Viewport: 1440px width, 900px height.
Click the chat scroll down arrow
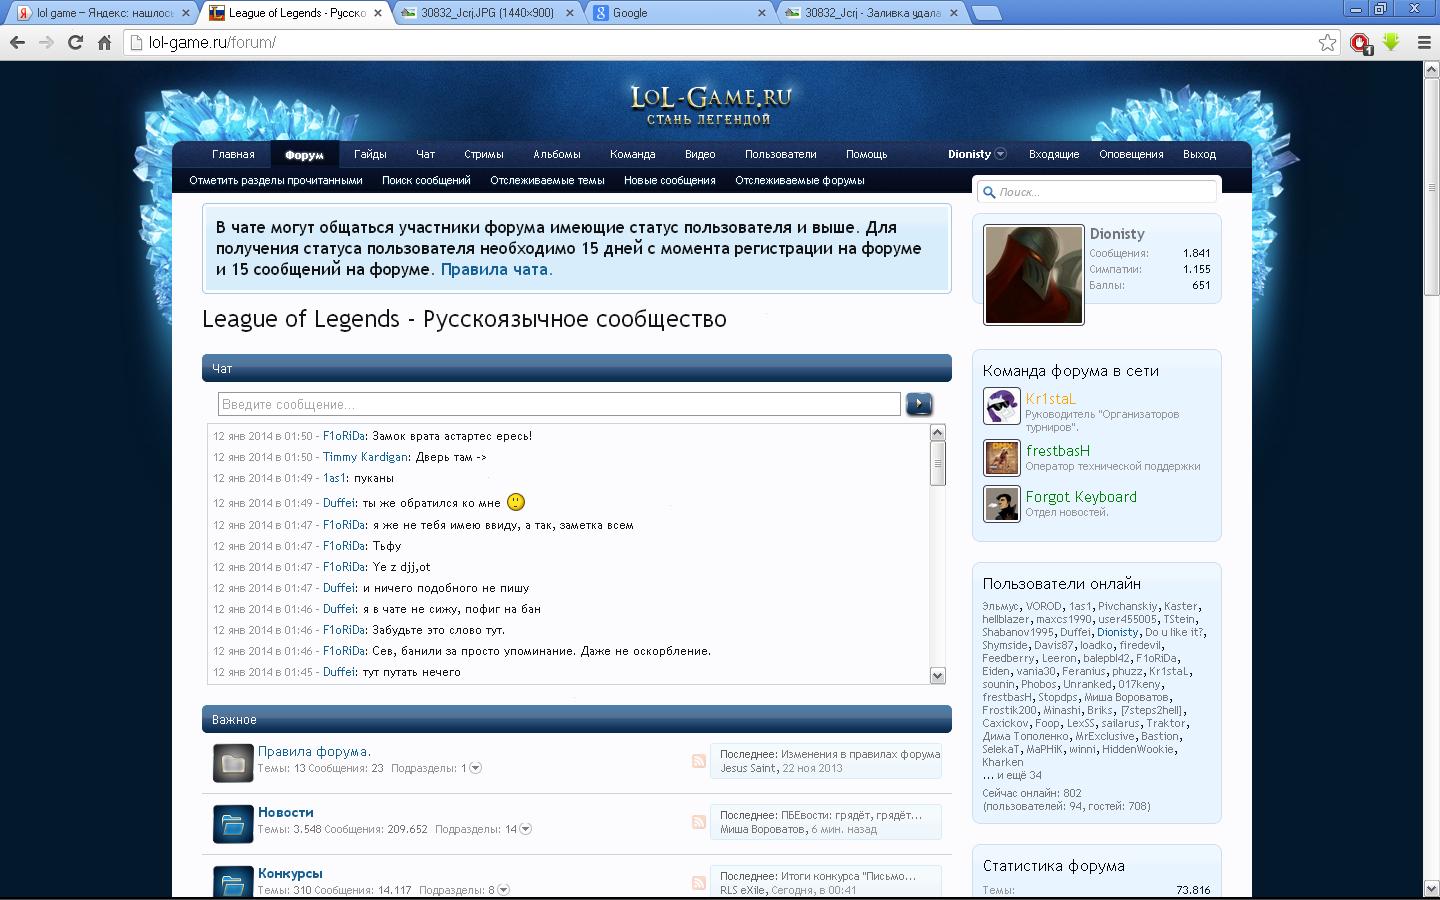click(937, 676)
